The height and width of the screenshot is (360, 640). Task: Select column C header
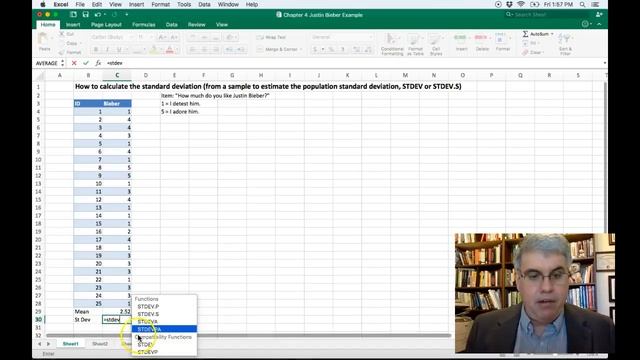(x=117, y=75)
